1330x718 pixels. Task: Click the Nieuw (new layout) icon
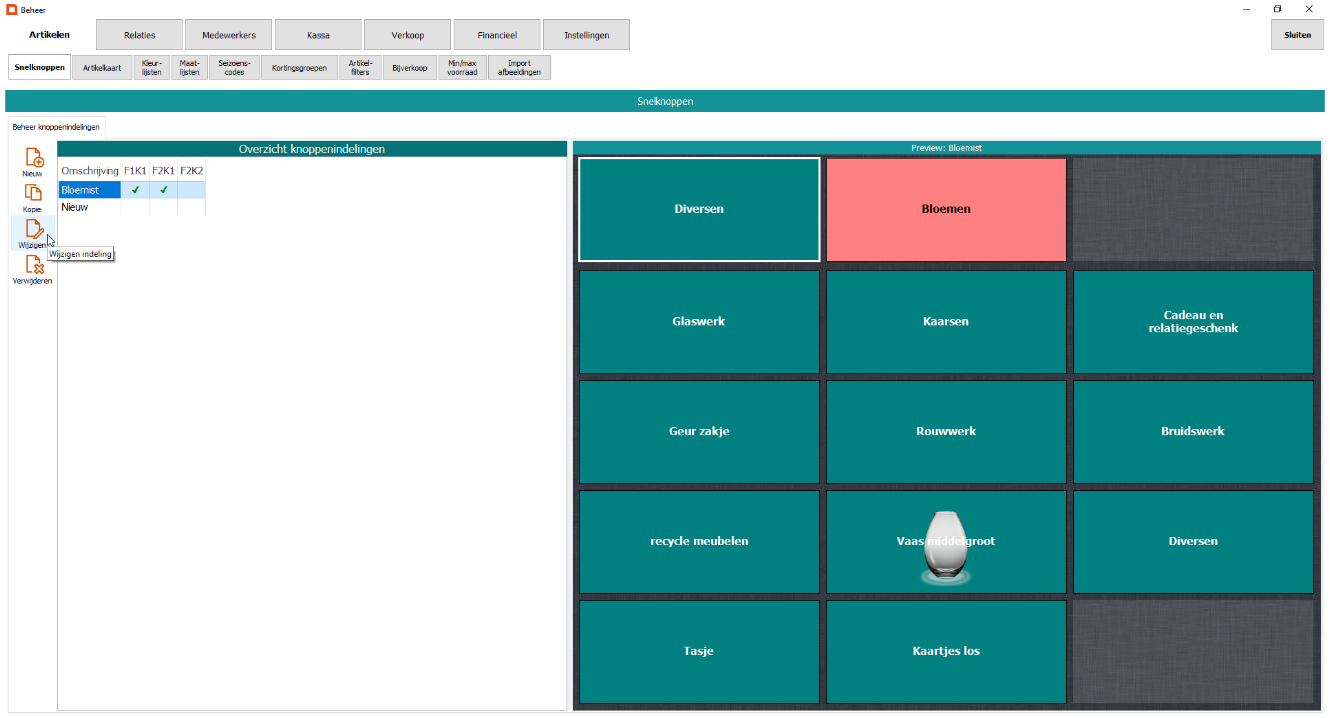(33, 158)
